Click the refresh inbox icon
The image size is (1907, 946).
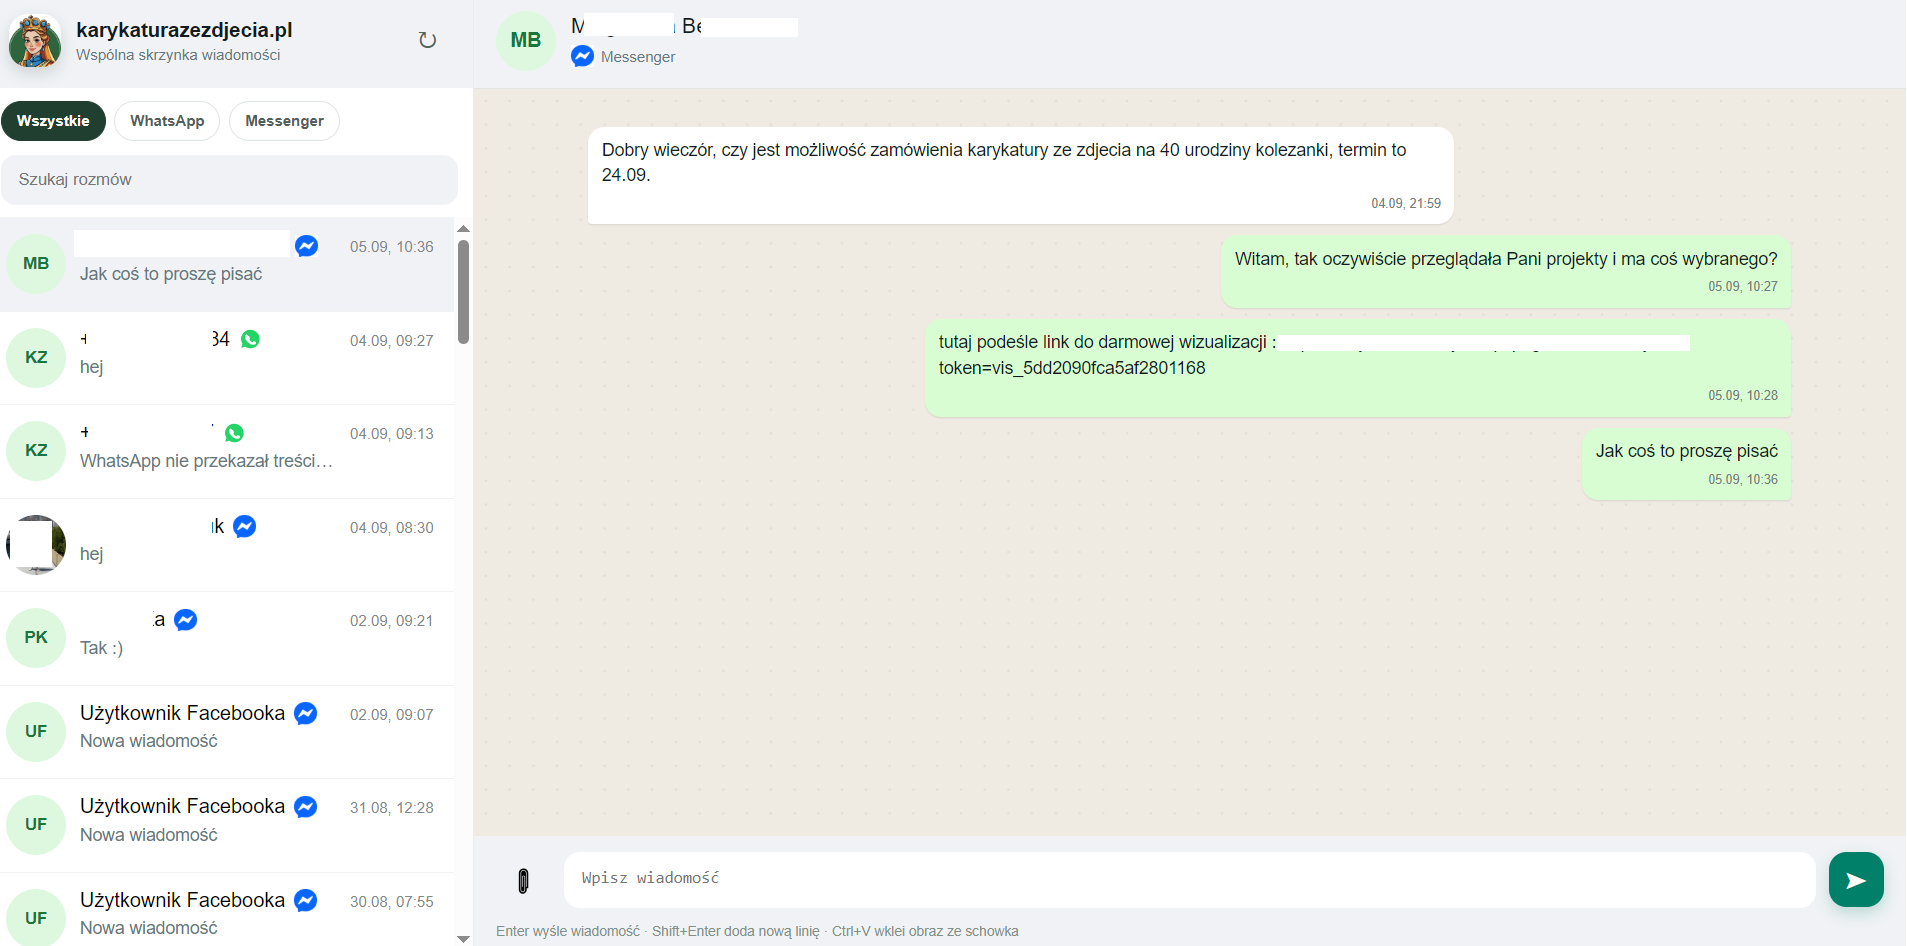coord(427,40)
